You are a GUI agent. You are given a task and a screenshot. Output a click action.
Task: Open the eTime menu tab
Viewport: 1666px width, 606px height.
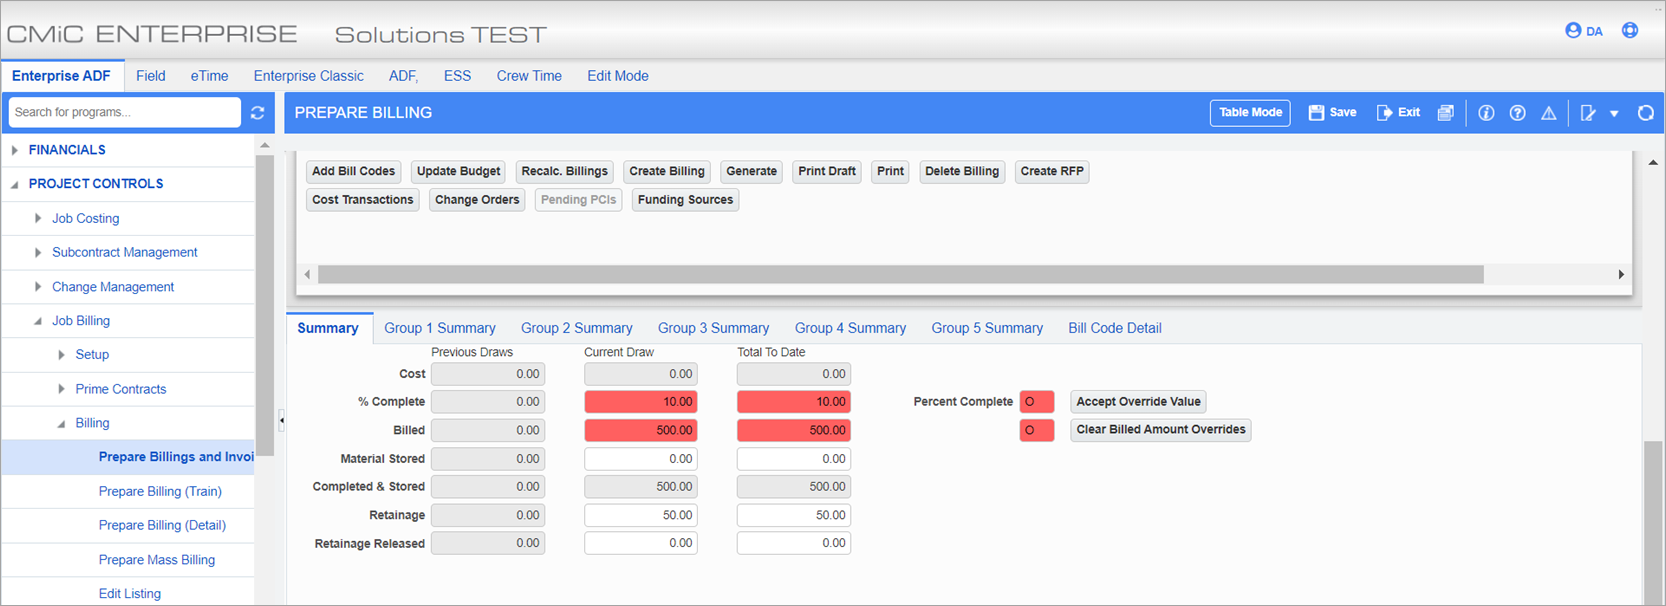coord(209,76)
